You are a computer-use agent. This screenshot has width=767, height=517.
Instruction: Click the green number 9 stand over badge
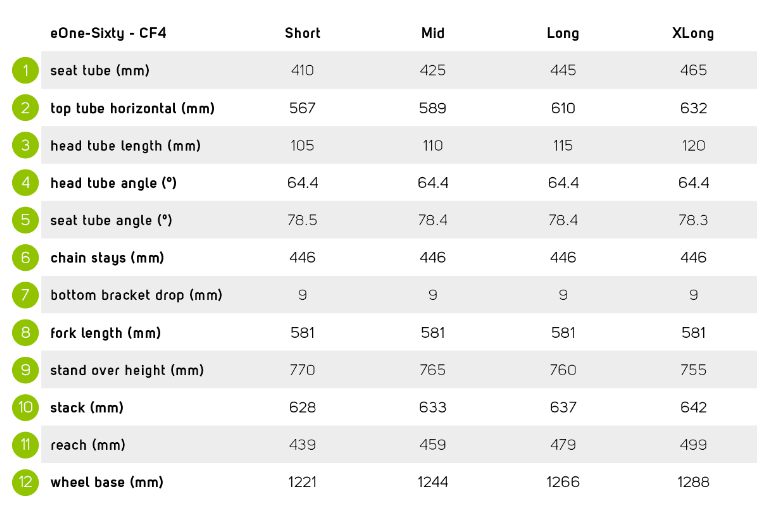click(x=25, y=370)
